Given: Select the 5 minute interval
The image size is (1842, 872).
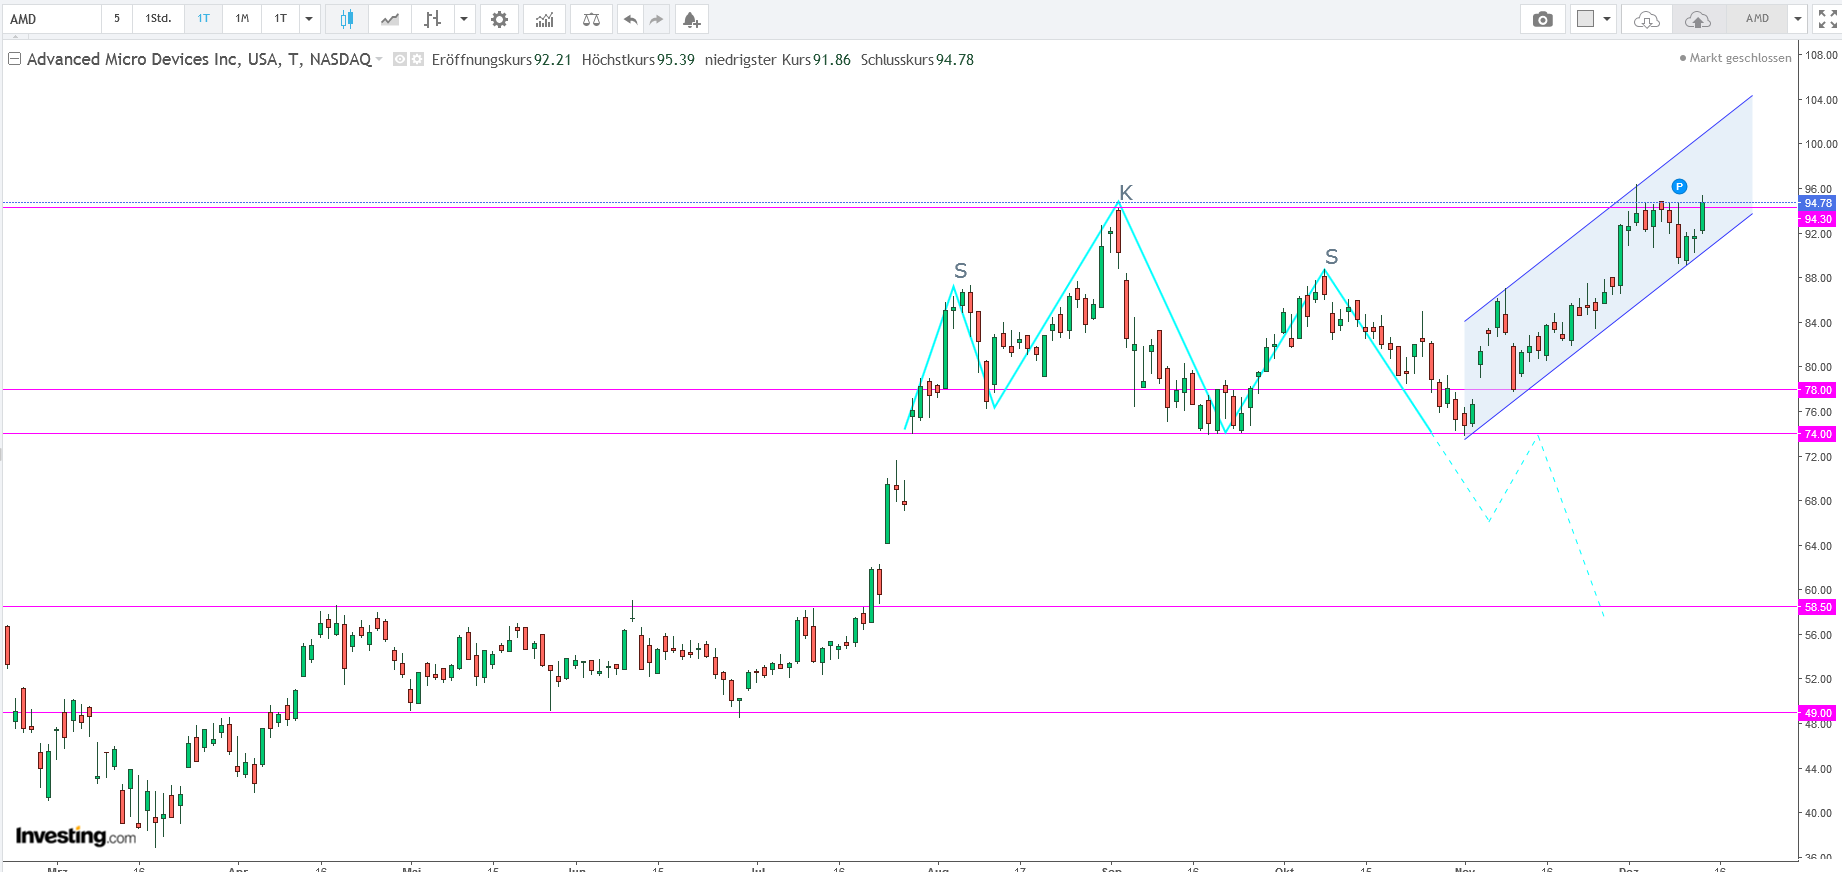Looking at the screenshot, I should pyautogui.click(x=117, y=19).
